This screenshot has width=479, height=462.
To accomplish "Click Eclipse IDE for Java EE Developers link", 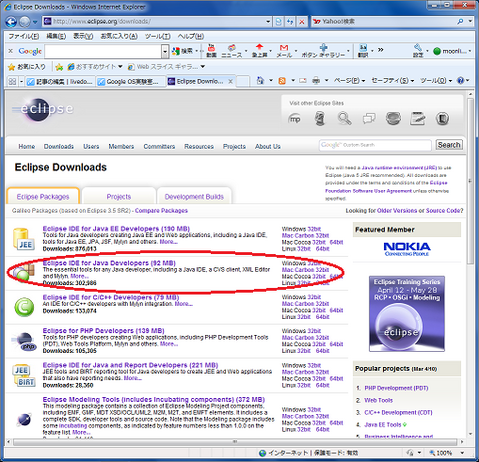I will coord(116,229).
